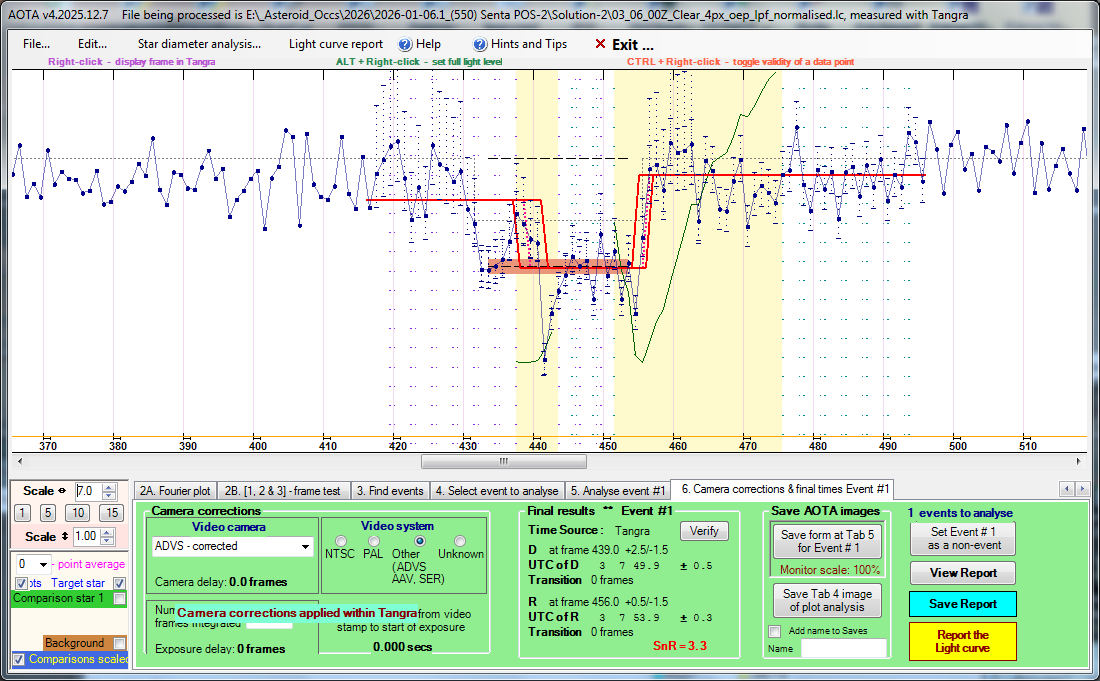Switch to the 3. Find events tab
Viewport: 1100px width, 681px height.
[x=391, y=491]
